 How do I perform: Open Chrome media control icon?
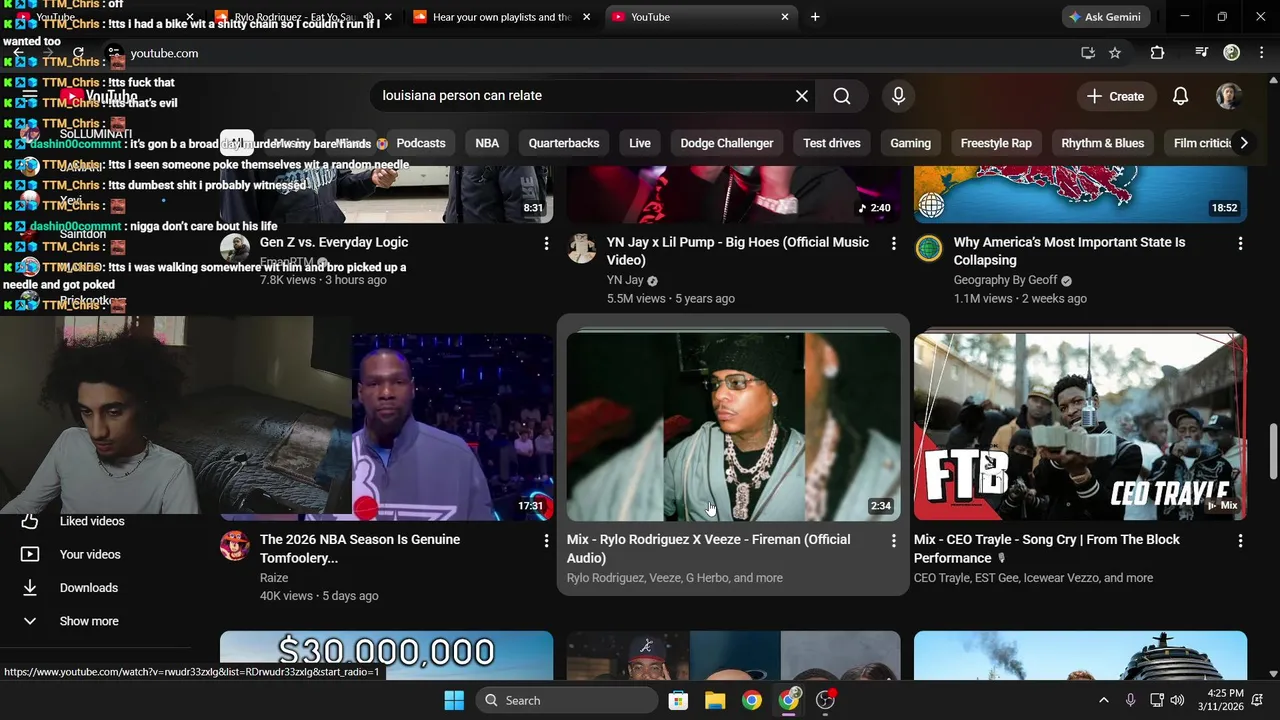1202,53
